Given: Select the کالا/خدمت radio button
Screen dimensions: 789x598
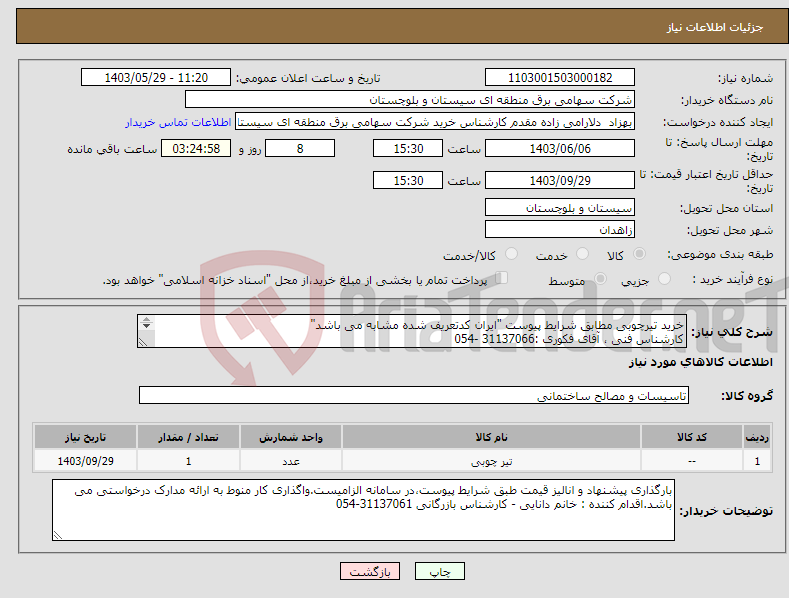Looking at the screenshot, I should pyautogui.click(x=511, y=254).
